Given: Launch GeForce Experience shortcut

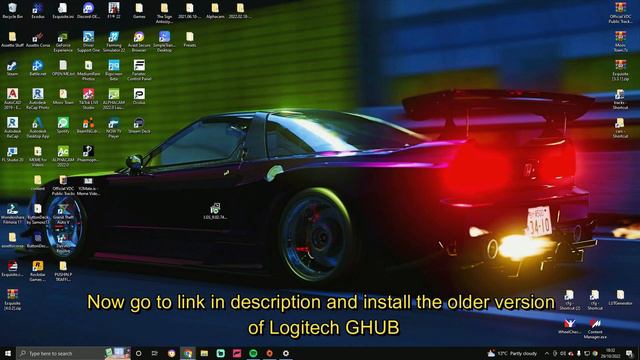Looking at the screenshot, I should click(x=63, y=42).
